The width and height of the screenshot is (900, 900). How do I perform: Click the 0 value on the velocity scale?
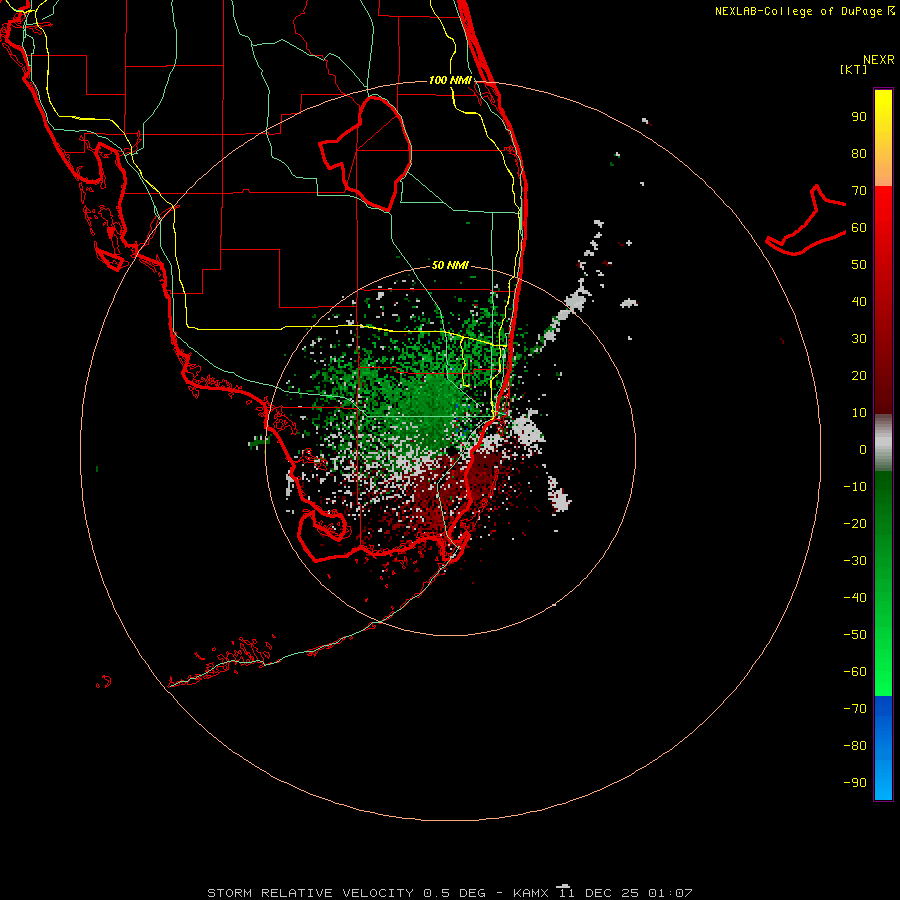point(863,450)
